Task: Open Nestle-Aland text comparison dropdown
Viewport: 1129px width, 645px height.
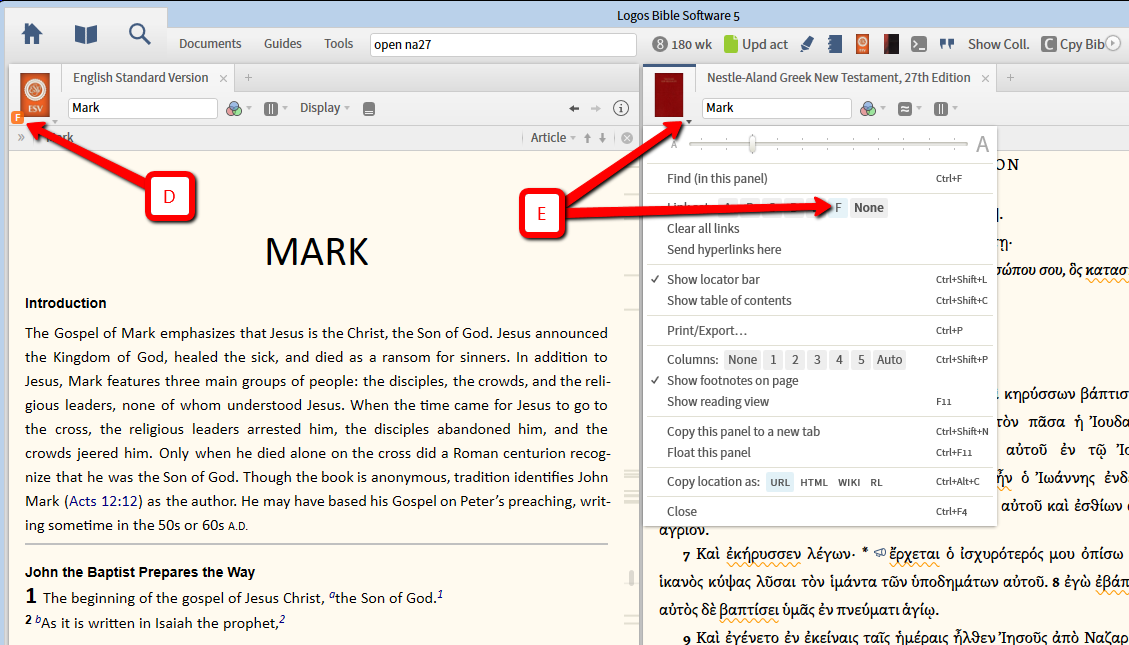Action: 909,109
